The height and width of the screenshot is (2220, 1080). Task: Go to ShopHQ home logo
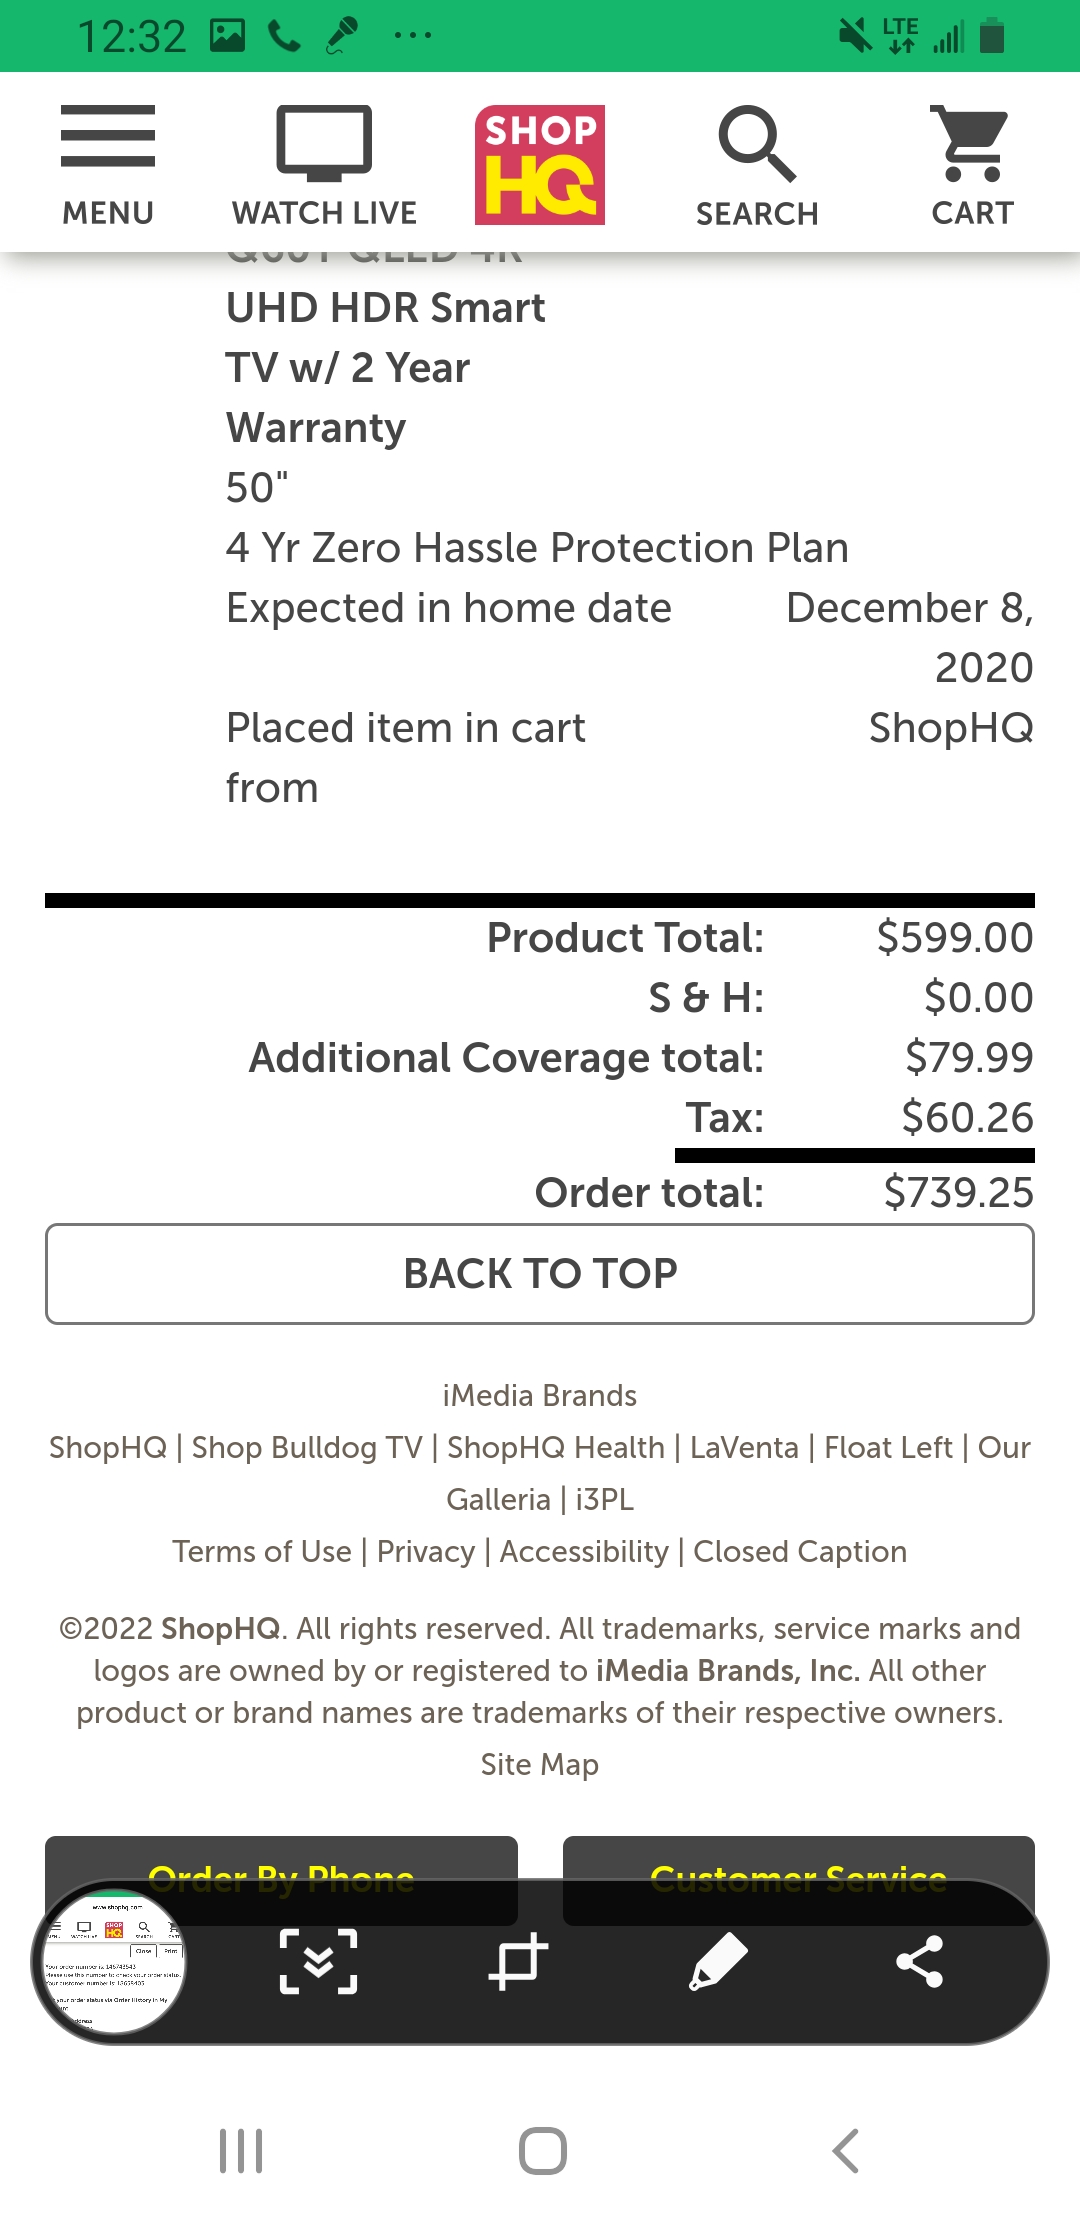pos(540,165)
